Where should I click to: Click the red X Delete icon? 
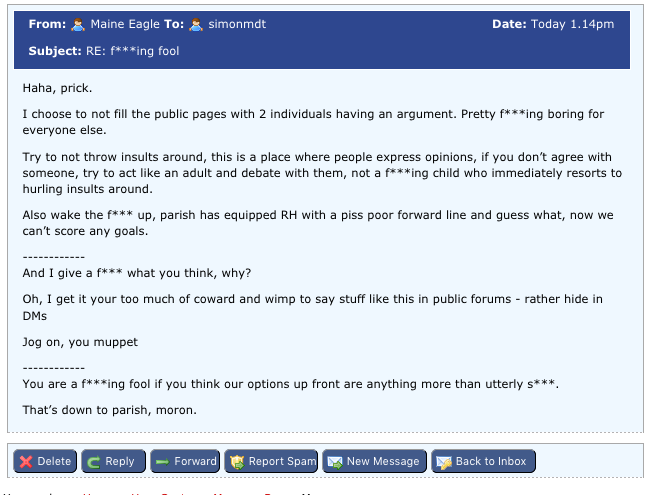pyautogui.click(x=27, y=461)
